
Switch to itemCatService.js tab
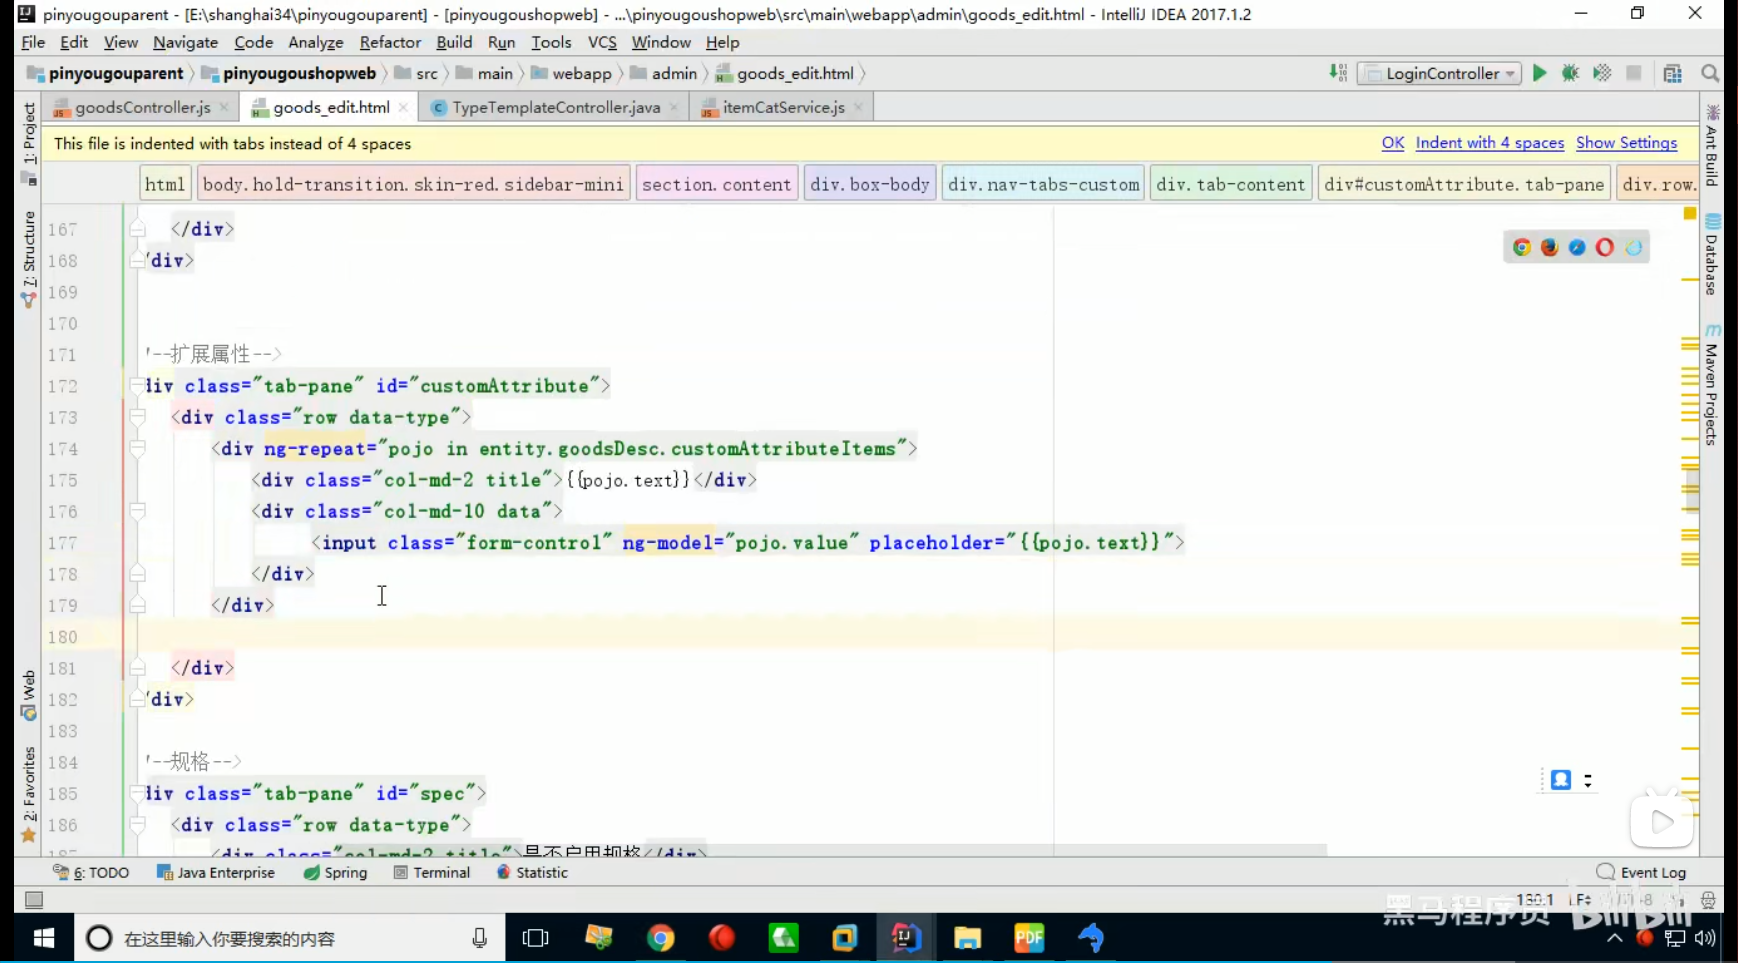(783, 107)
